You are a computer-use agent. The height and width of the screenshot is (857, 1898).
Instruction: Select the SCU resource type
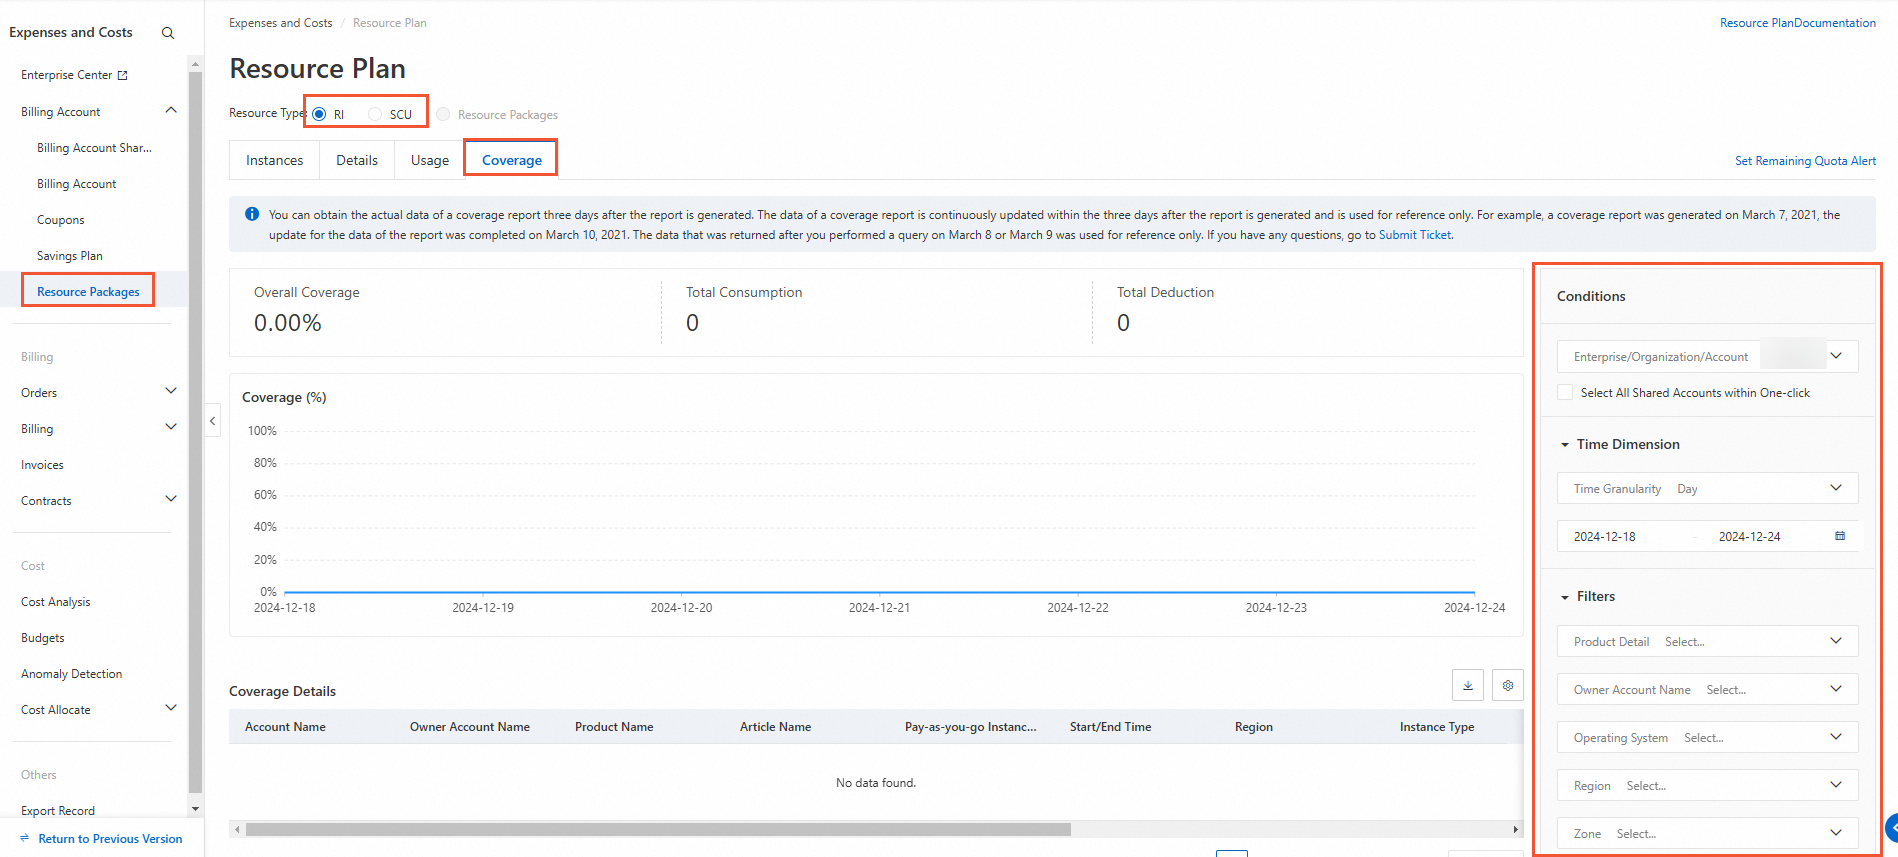click(x=375, y=114)
